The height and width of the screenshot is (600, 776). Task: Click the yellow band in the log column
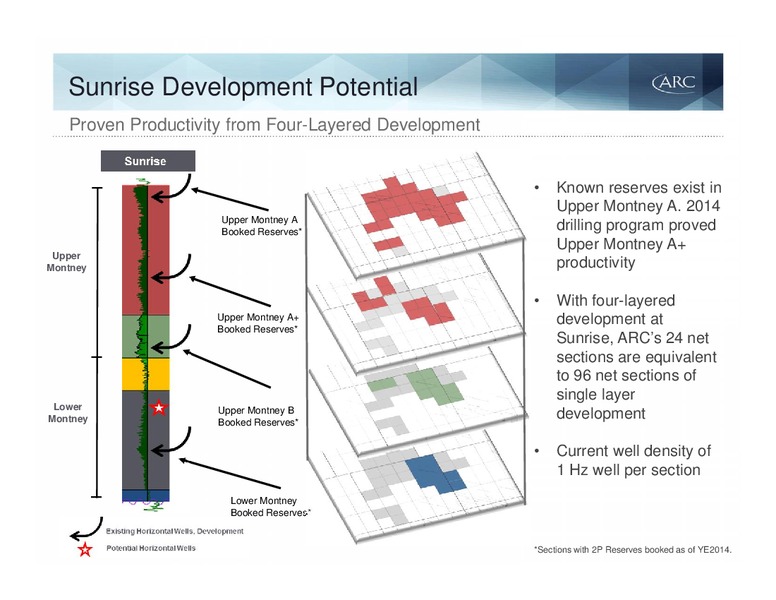click(x=146, y=374)
